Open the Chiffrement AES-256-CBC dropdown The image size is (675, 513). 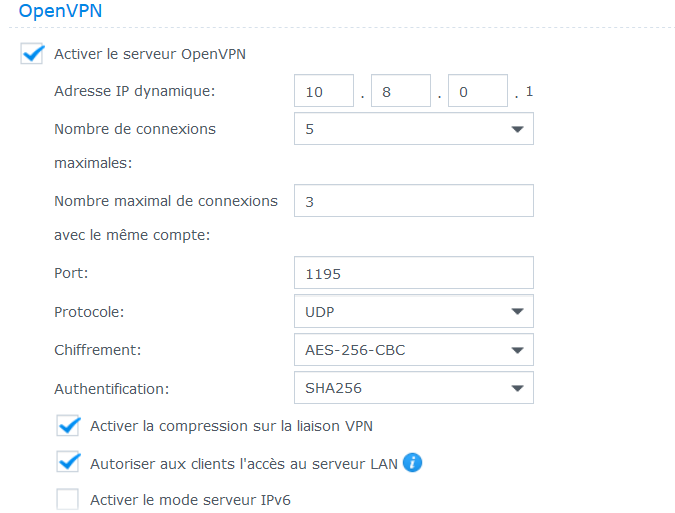pos(414,350)
